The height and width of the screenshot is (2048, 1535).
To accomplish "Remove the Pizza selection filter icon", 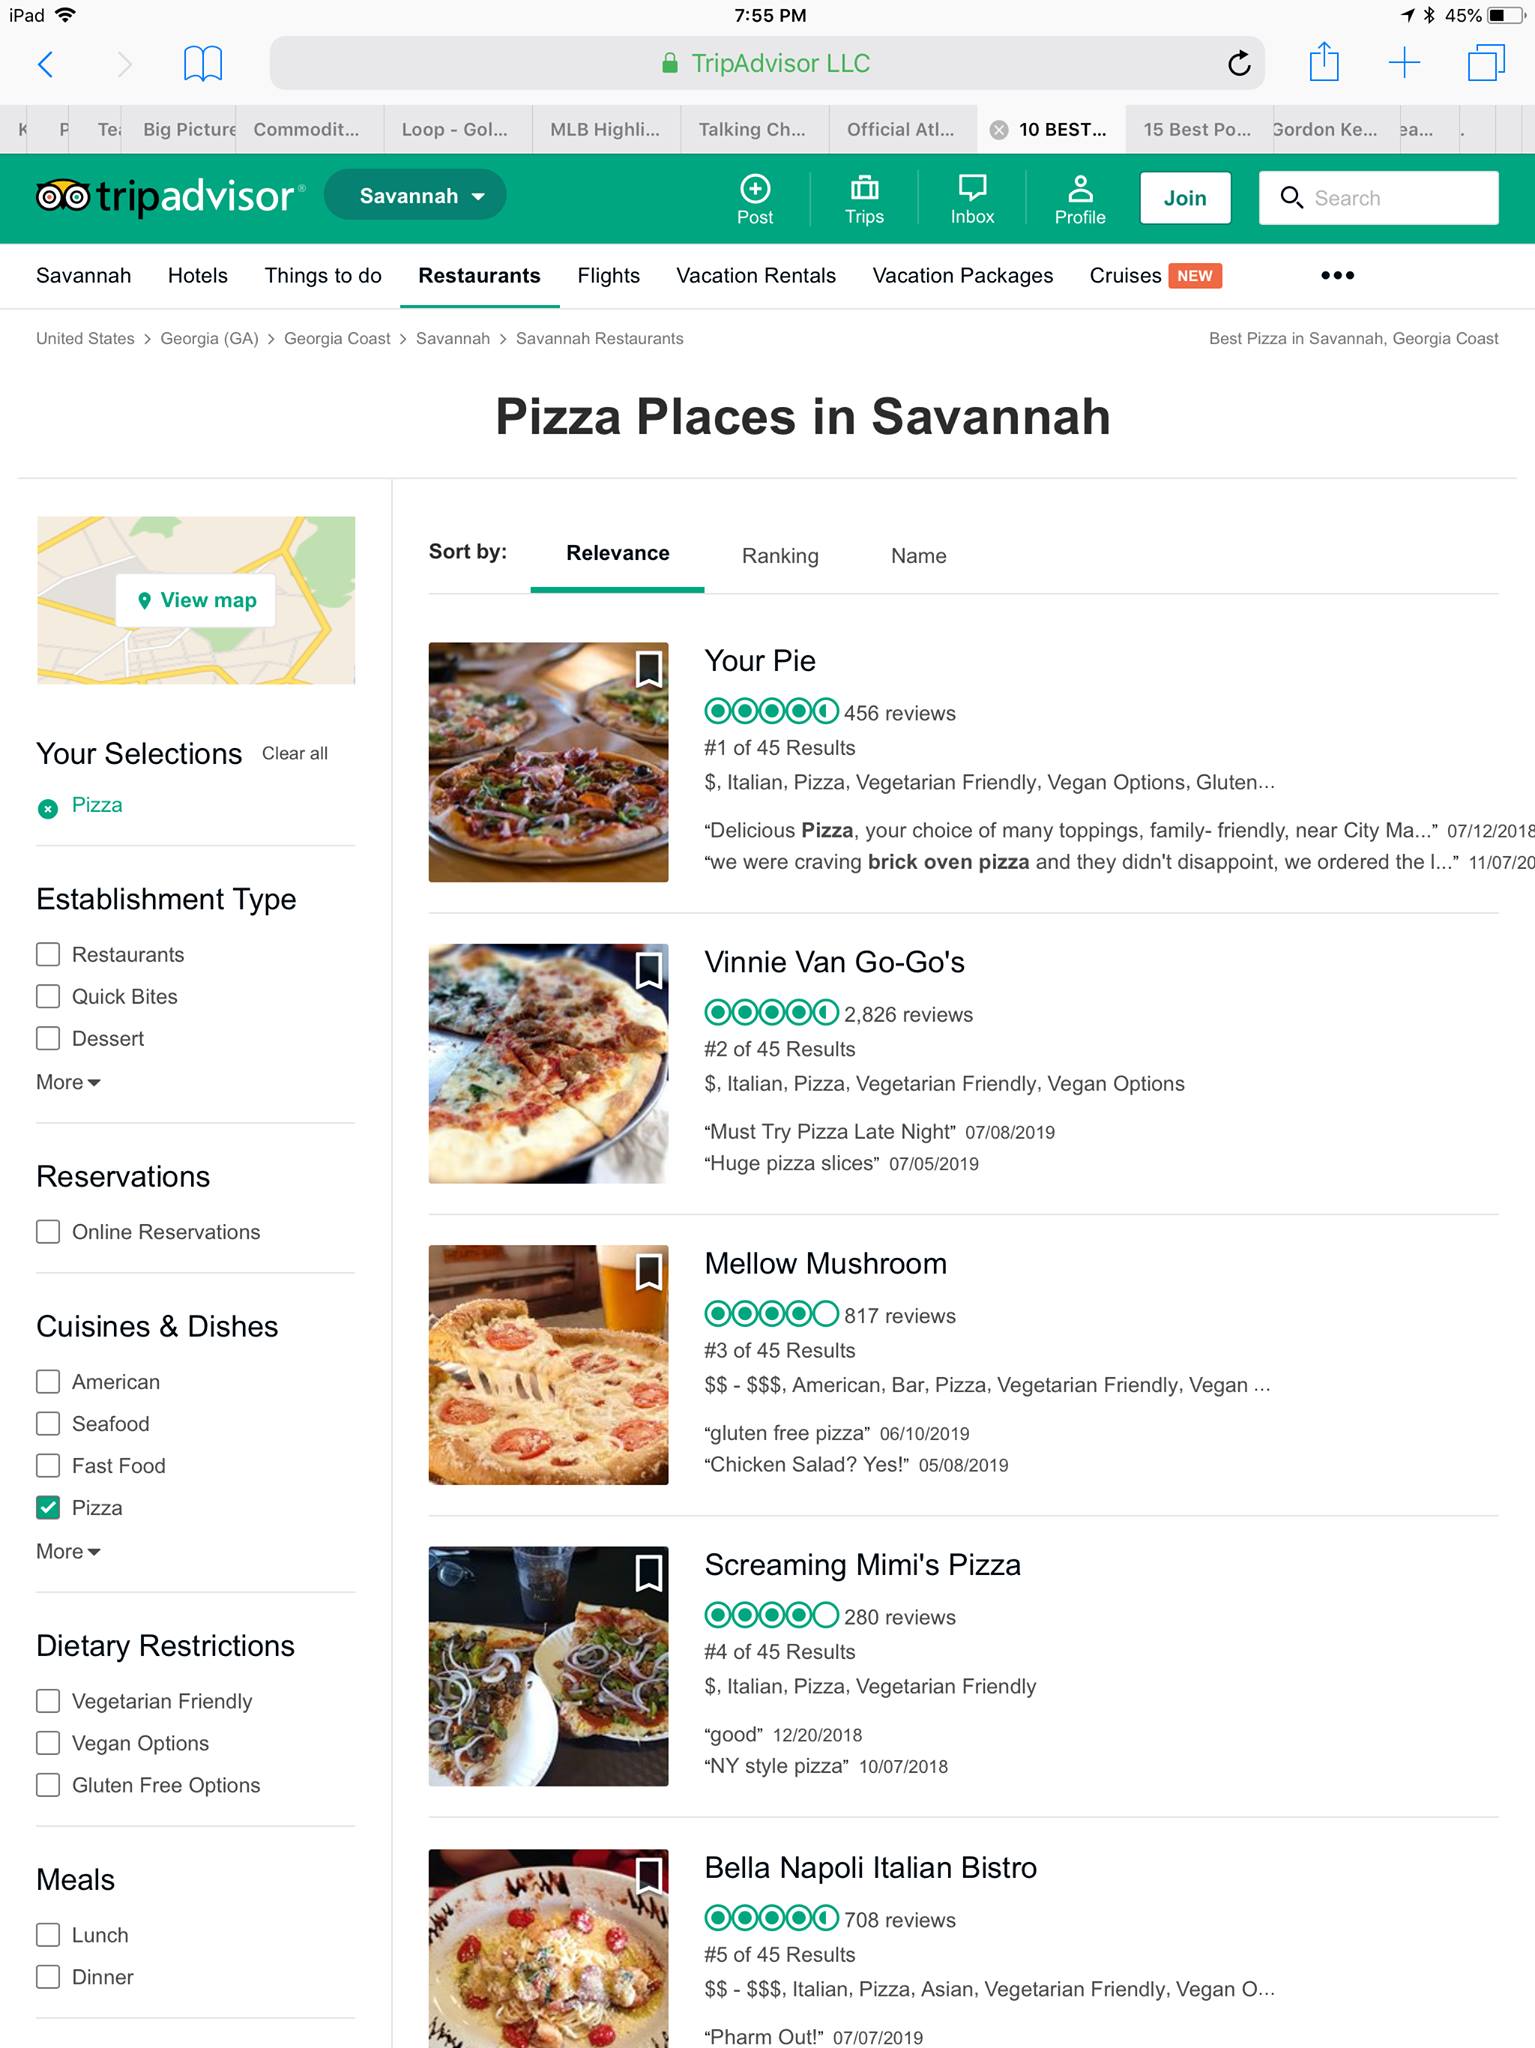I will click(x=47, y=808).
